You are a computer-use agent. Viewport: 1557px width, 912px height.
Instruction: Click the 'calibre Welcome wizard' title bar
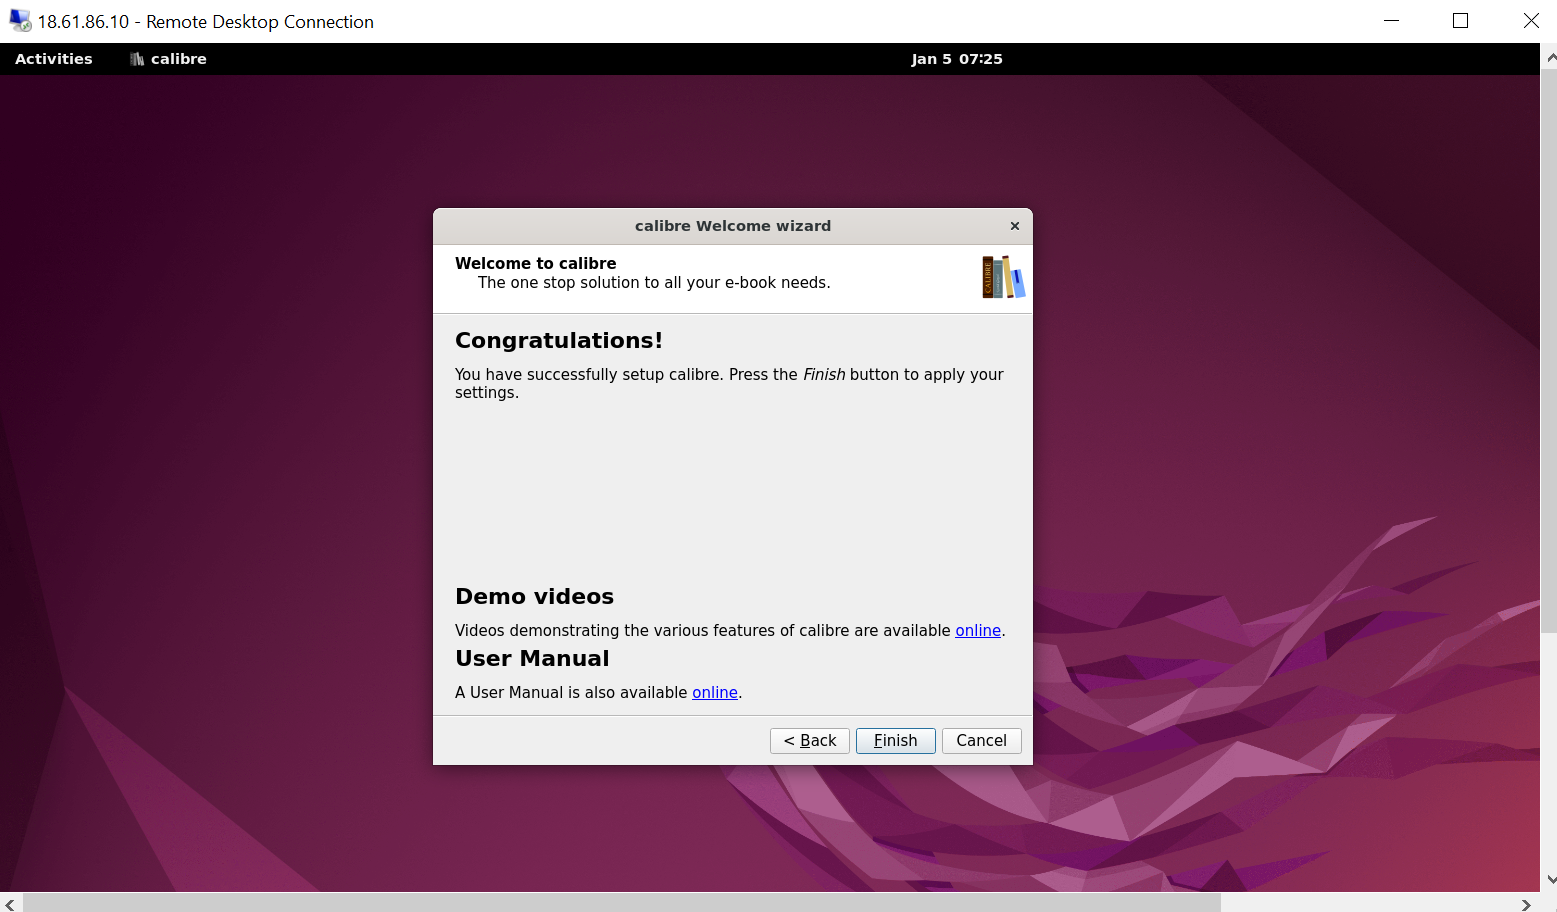pos(732,226)
